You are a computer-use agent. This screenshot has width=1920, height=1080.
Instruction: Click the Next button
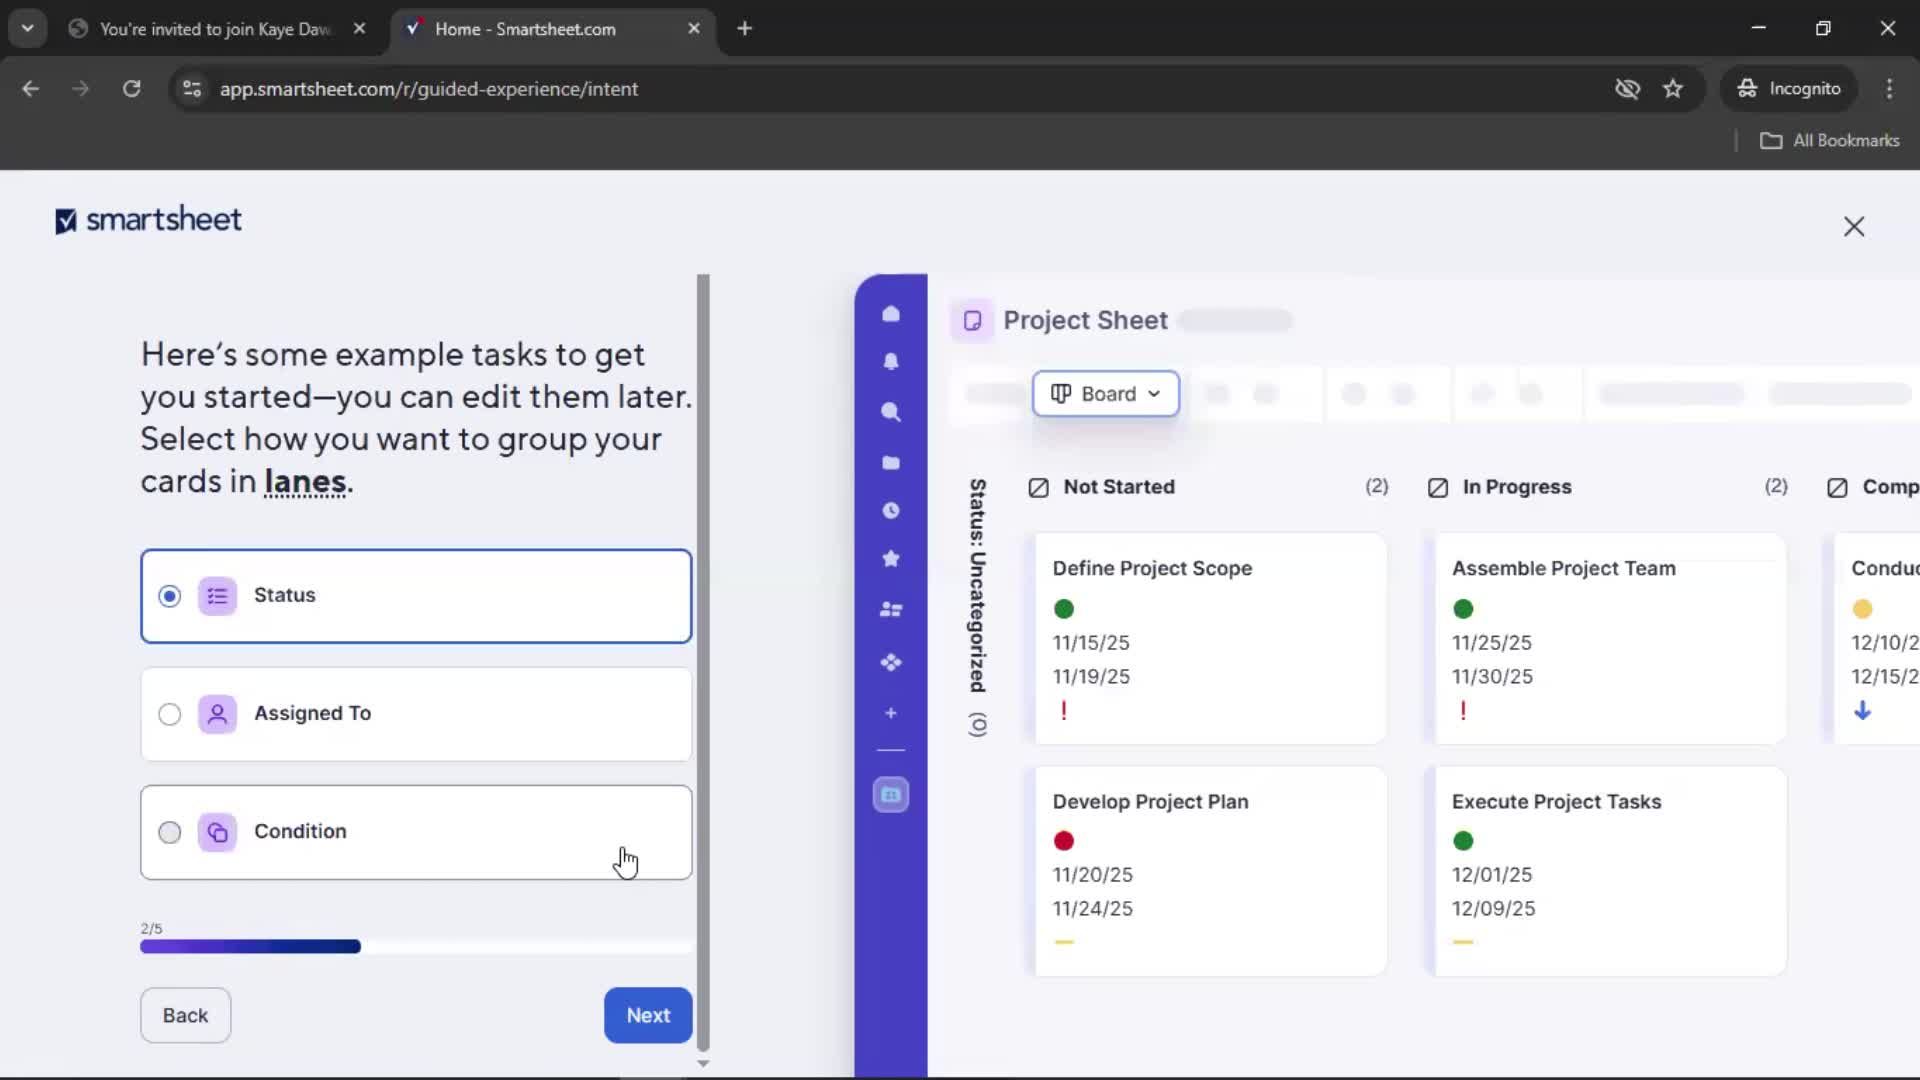(x=647, y=1015)
